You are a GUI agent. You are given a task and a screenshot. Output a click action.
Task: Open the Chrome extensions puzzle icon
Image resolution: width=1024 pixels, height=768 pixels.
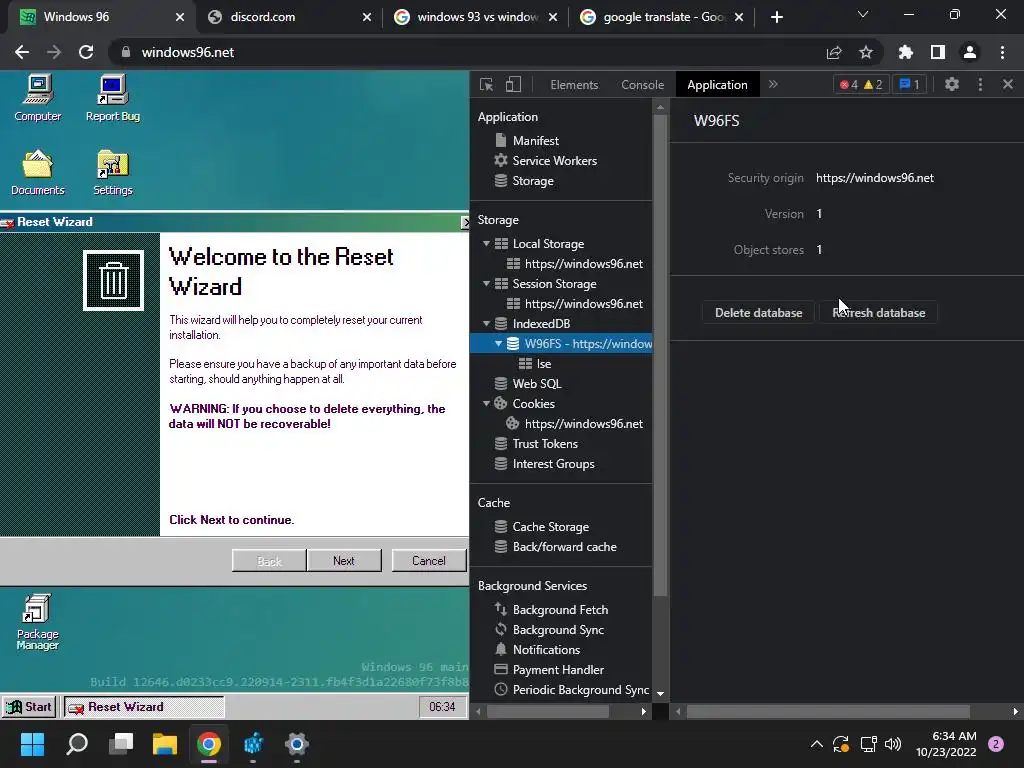906,52
